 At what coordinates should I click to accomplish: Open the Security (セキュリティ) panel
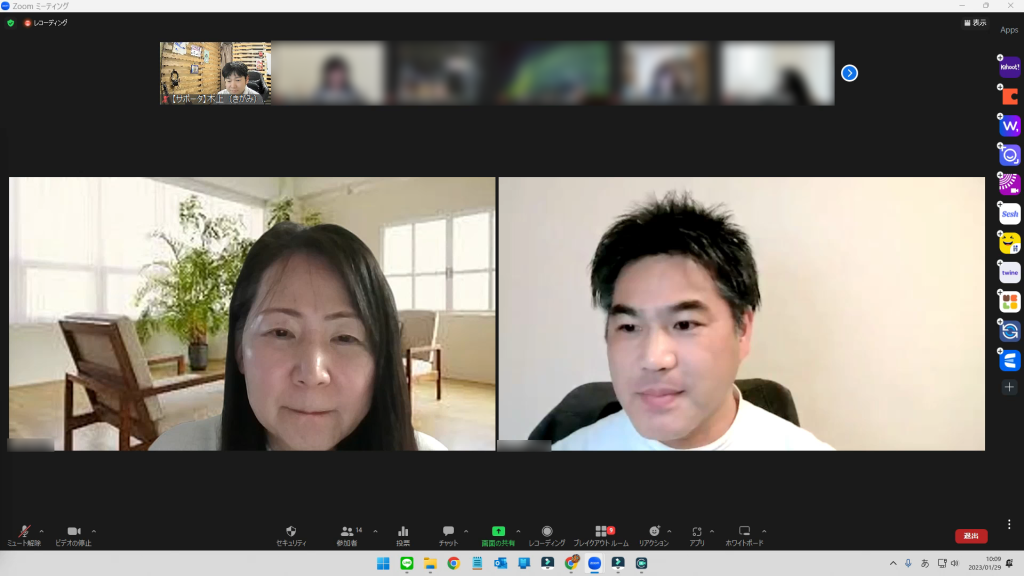point(291,535)
